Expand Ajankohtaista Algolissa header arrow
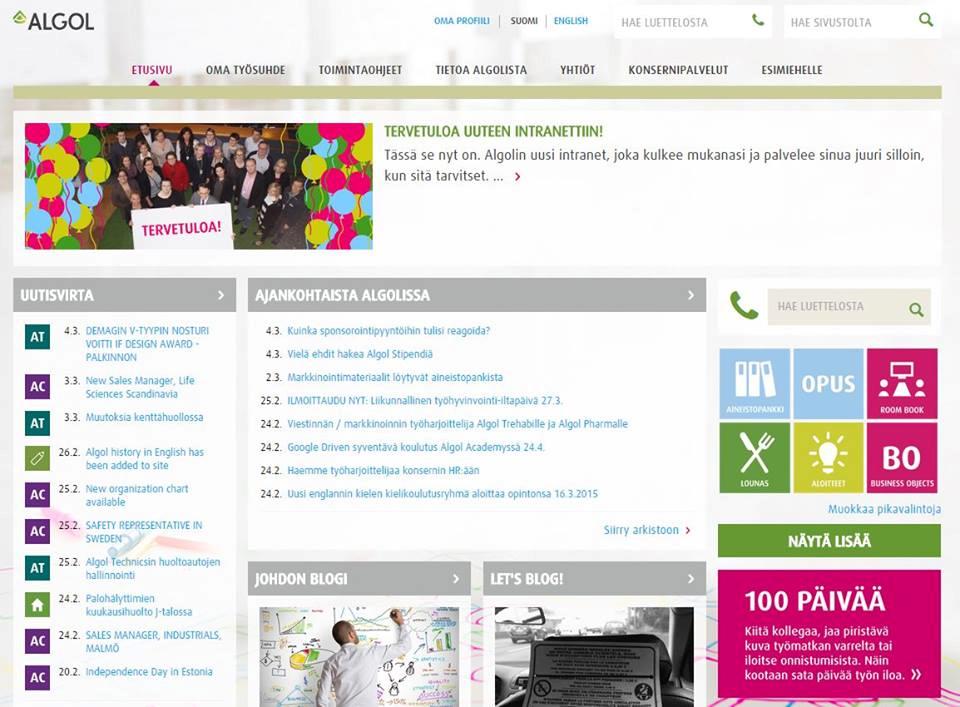 click(x=691, y=295)
